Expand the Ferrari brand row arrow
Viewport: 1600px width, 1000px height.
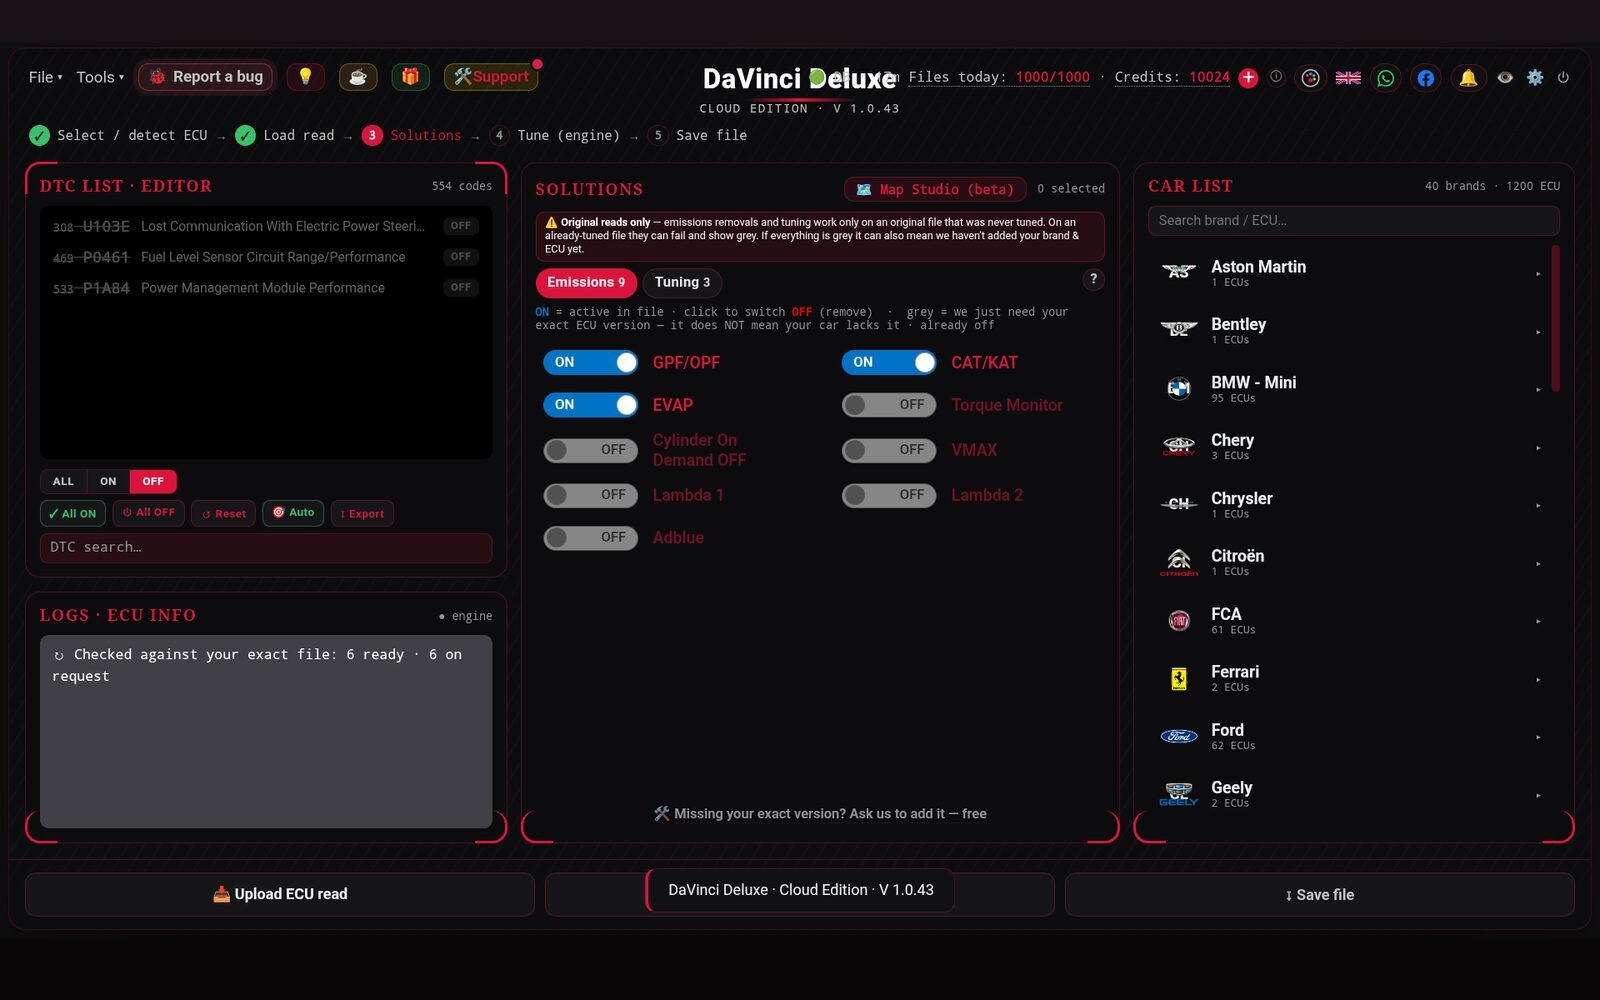[x=1538, y=680]
